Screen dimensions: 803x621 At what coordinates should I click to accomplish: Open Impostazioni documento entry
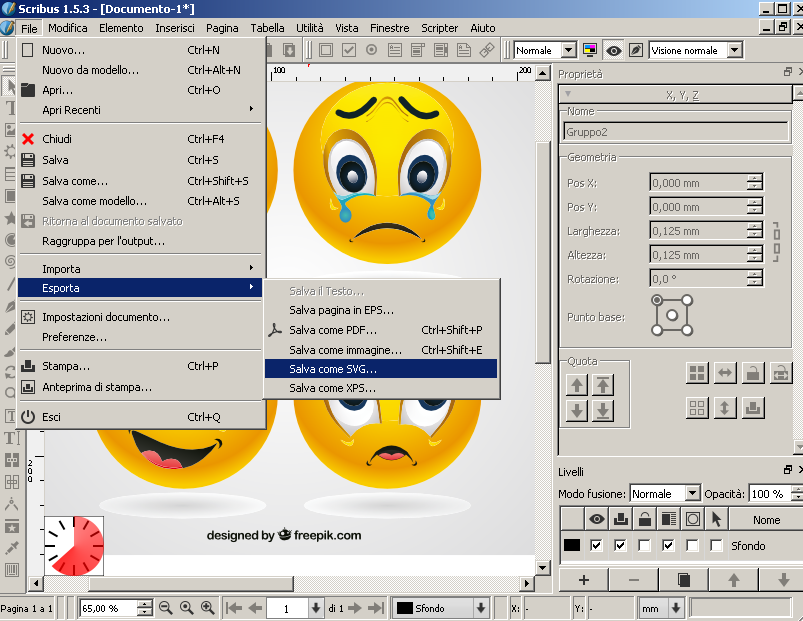(x=140, y=317)
